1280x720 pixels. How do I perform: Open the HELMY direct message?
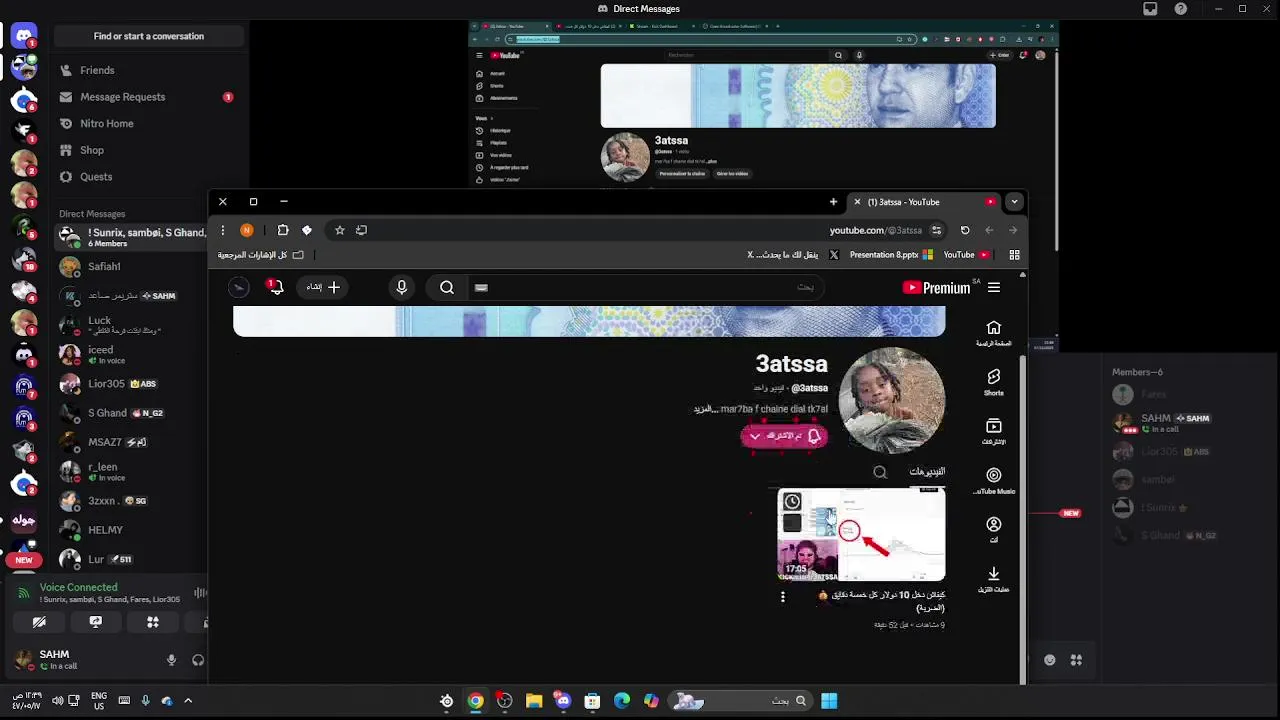point(130,530)
